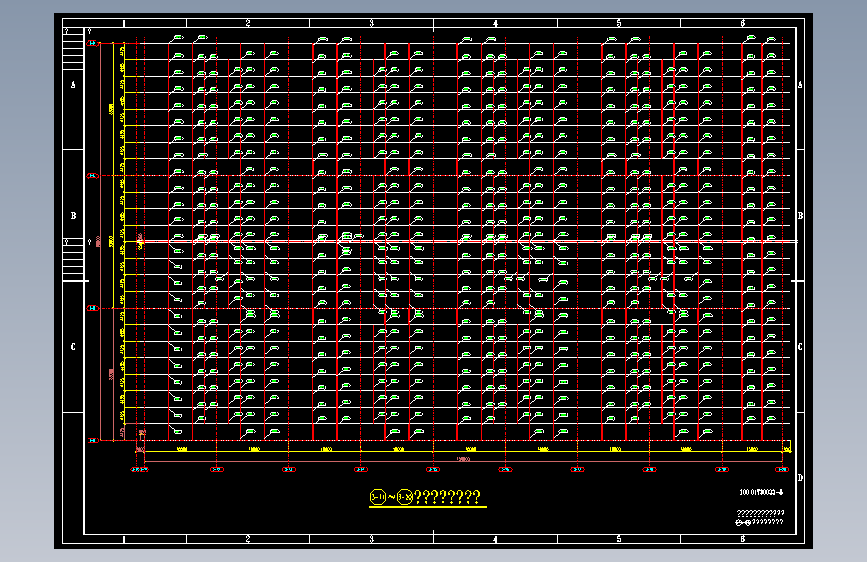Click the small revision table in the top-left corner

(x=73, y=49)
